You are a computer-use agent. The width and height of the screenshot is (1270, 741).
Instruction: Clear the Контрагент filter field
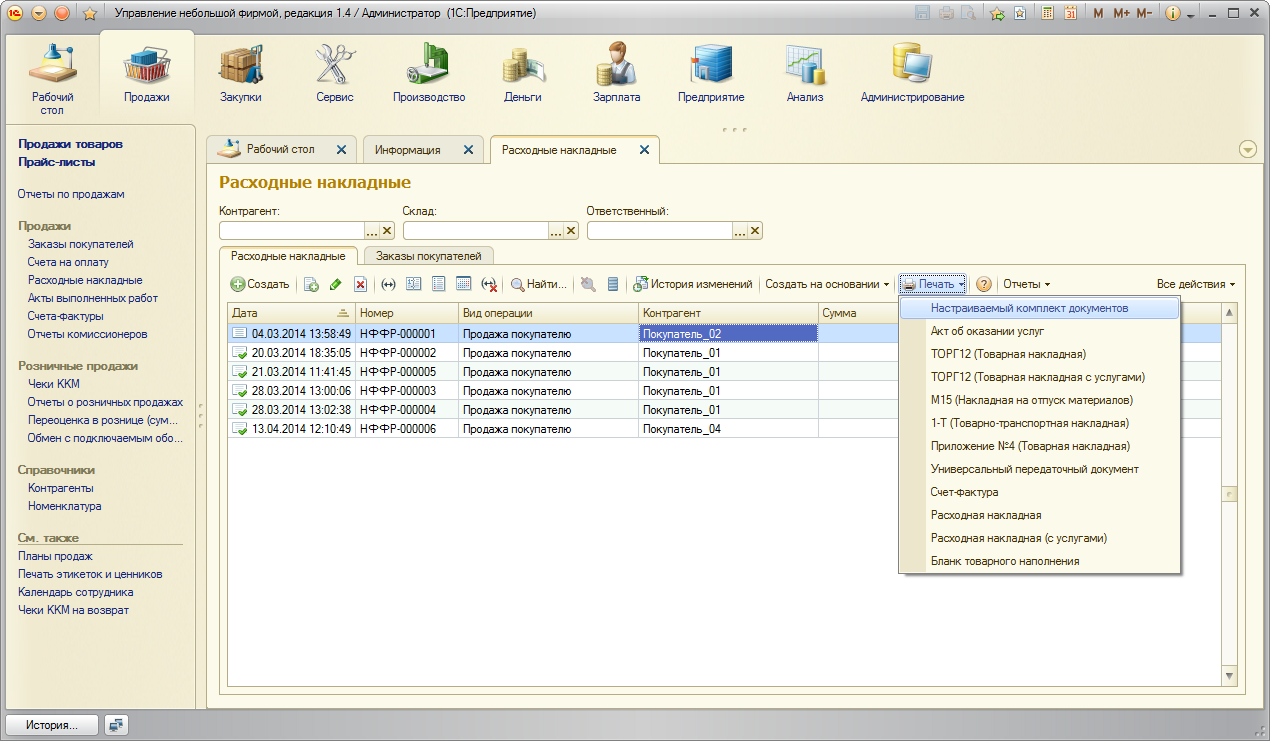(x=387, y=231)
